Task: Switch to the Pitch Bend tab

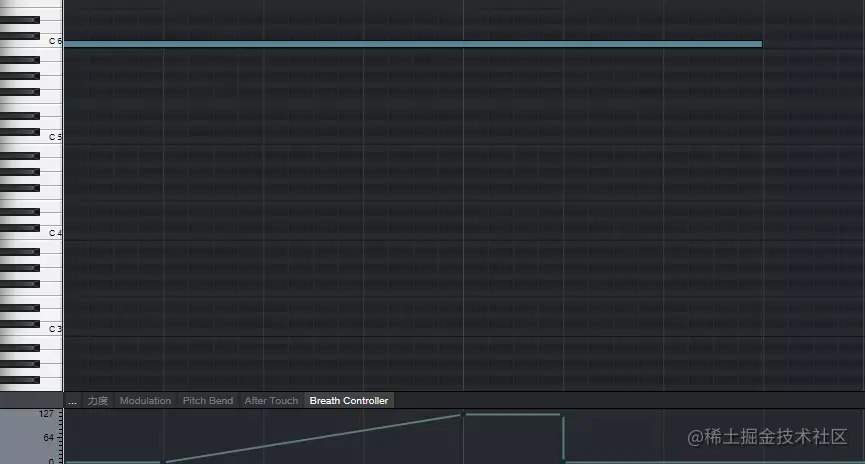Action: (x=208, y=401)
